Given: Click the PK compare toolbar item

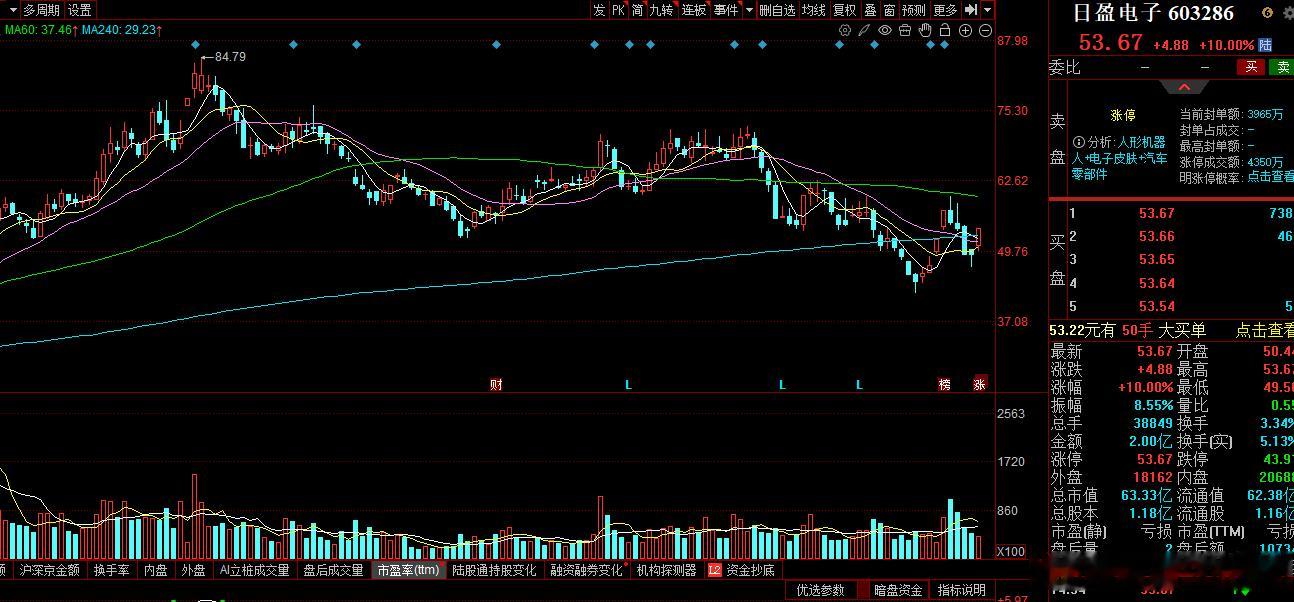Looking at the screenshot, I should tap(619, 9).
